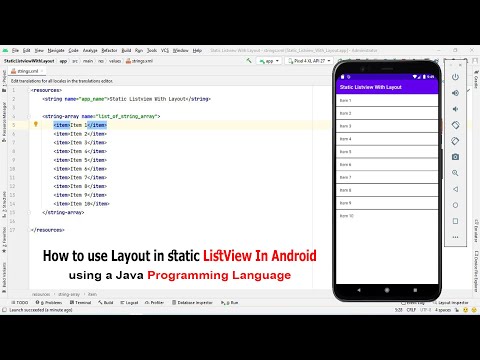Take an emulator screenshot with the camera icon

(x=455, y=157)
